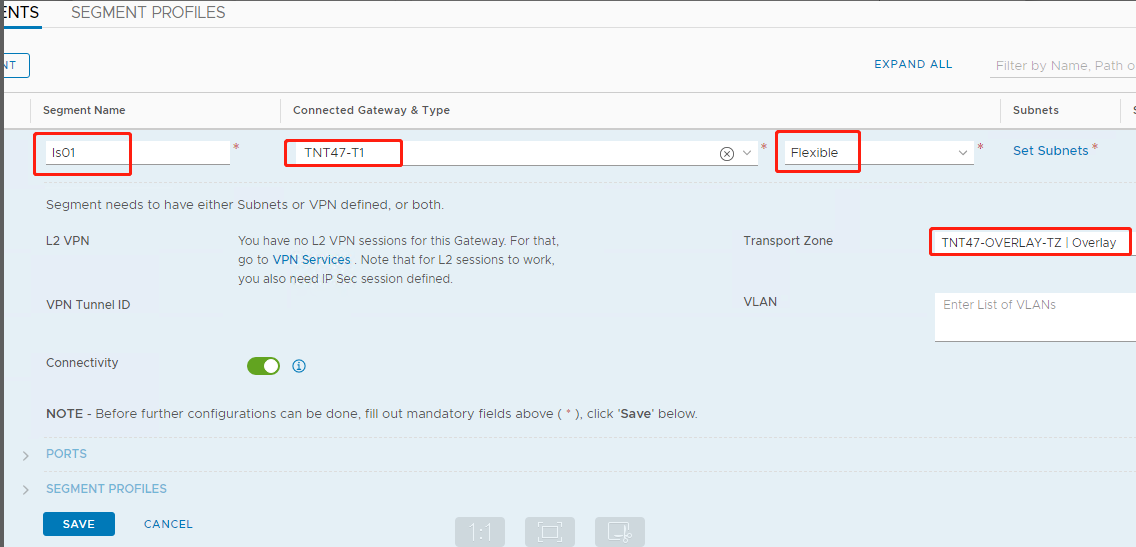
Task: Focus the Filter by Name search field
Action: click(1062, 65)
